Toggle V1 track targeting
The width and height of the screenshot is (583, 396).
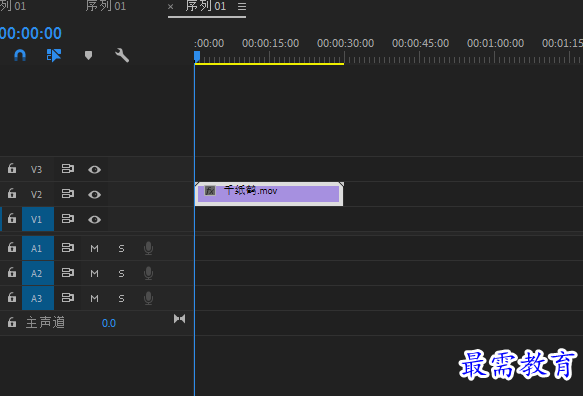pyautogui.click(x=38, y=219)
